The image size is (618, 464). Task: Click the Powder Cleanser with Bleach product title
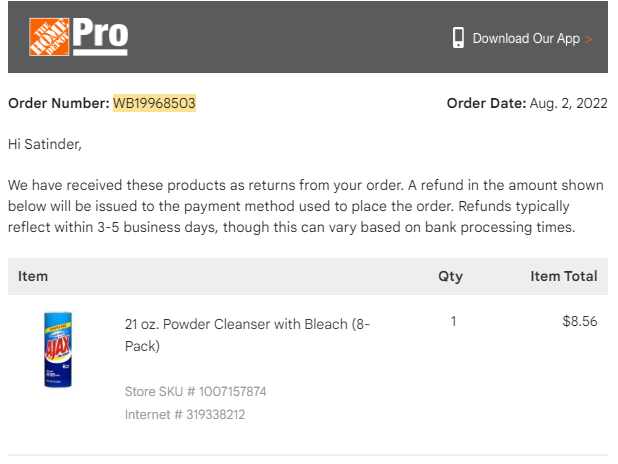247,335
